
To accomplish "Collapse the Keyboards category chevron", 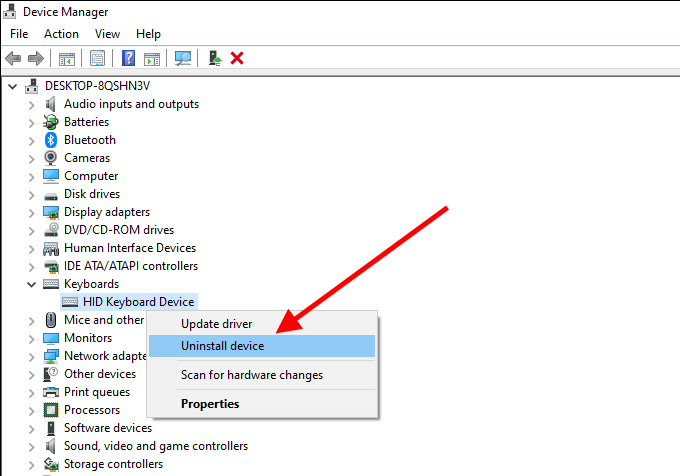I will tap(31, 284).
